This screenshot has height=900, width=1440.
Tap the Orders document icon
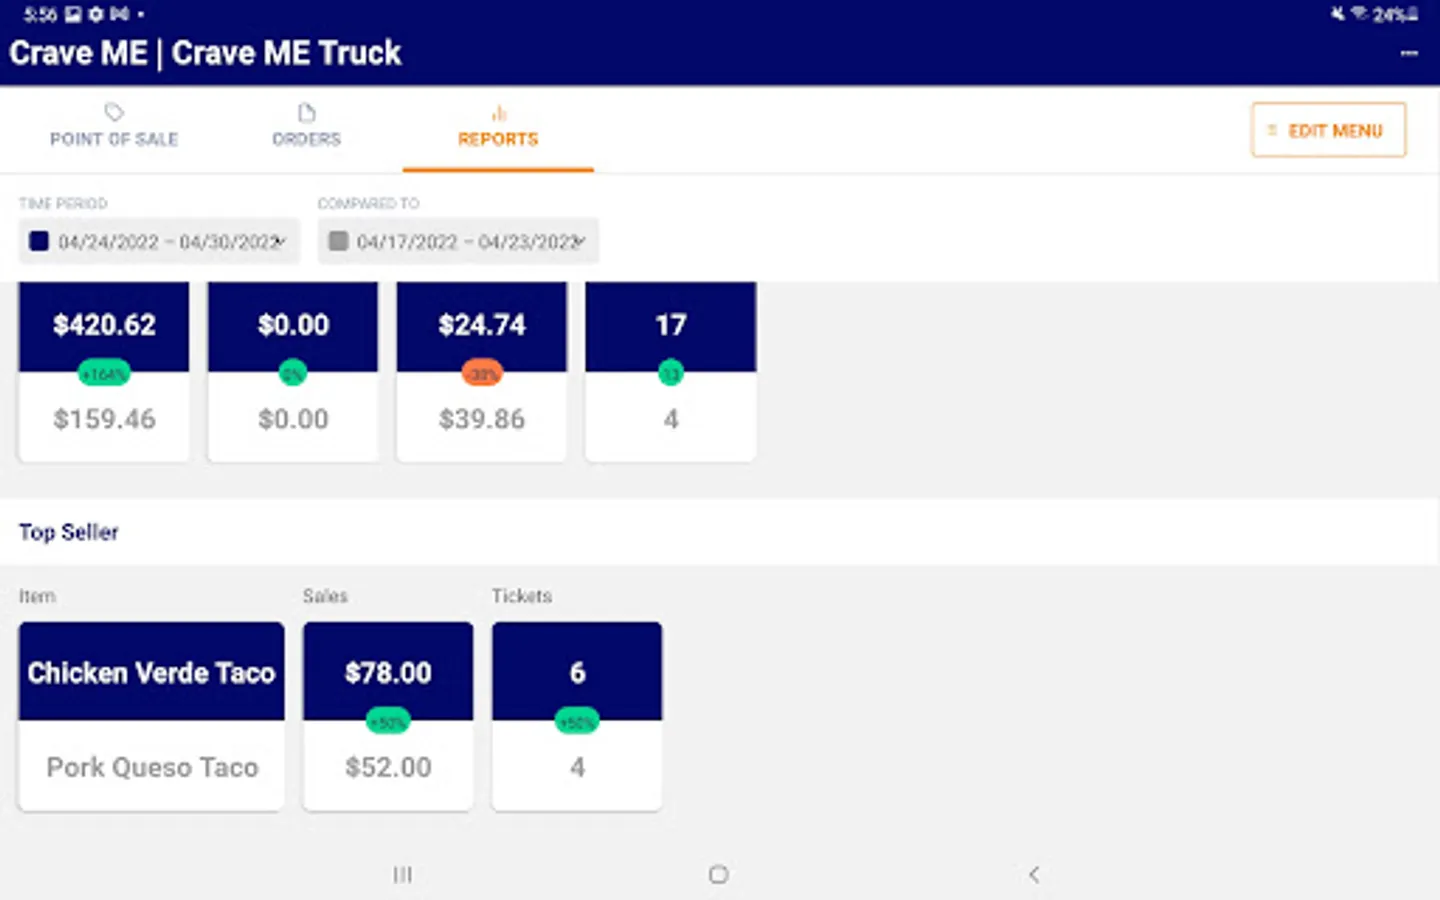pyautogui.click(x=306, y=112)
